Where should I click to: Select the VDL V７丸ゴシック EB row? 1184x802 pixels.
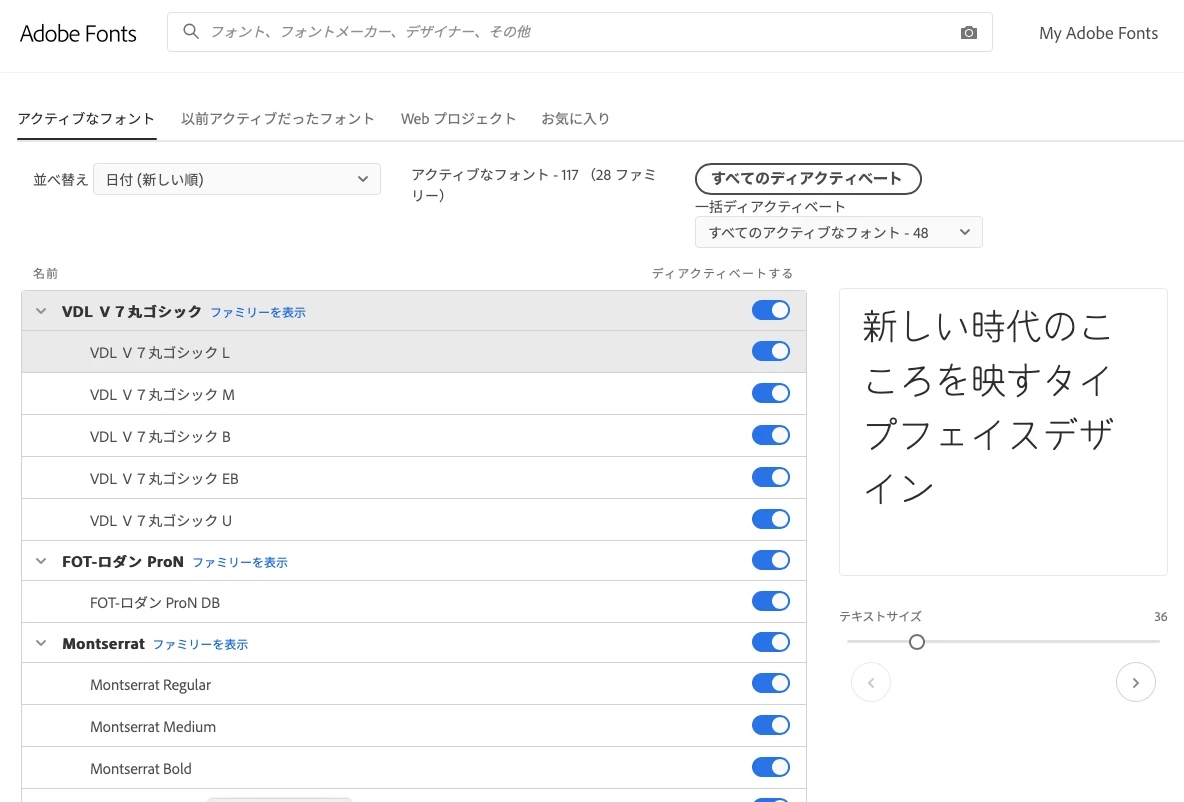pos(414,478)
